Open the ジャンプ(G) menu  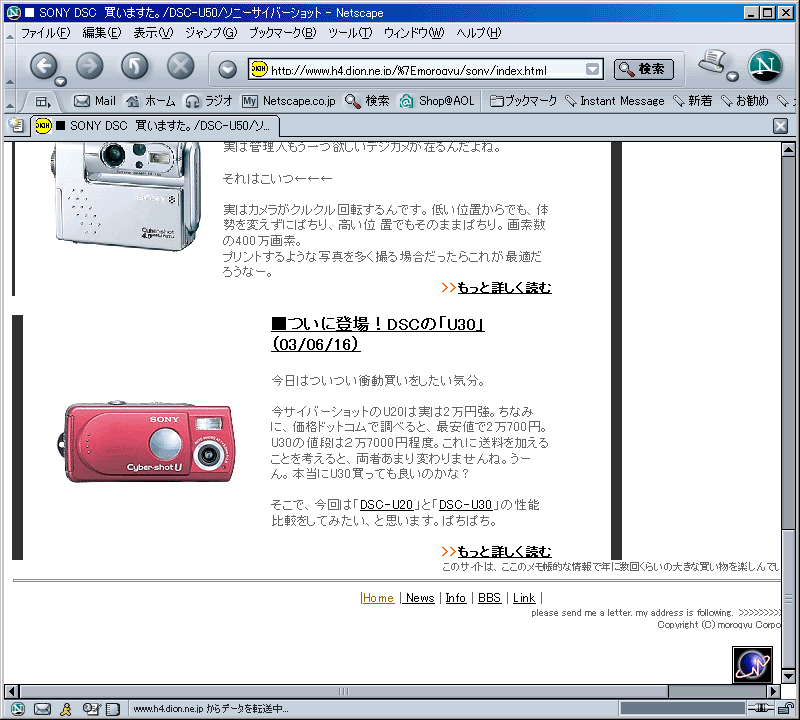pos(211,33)
